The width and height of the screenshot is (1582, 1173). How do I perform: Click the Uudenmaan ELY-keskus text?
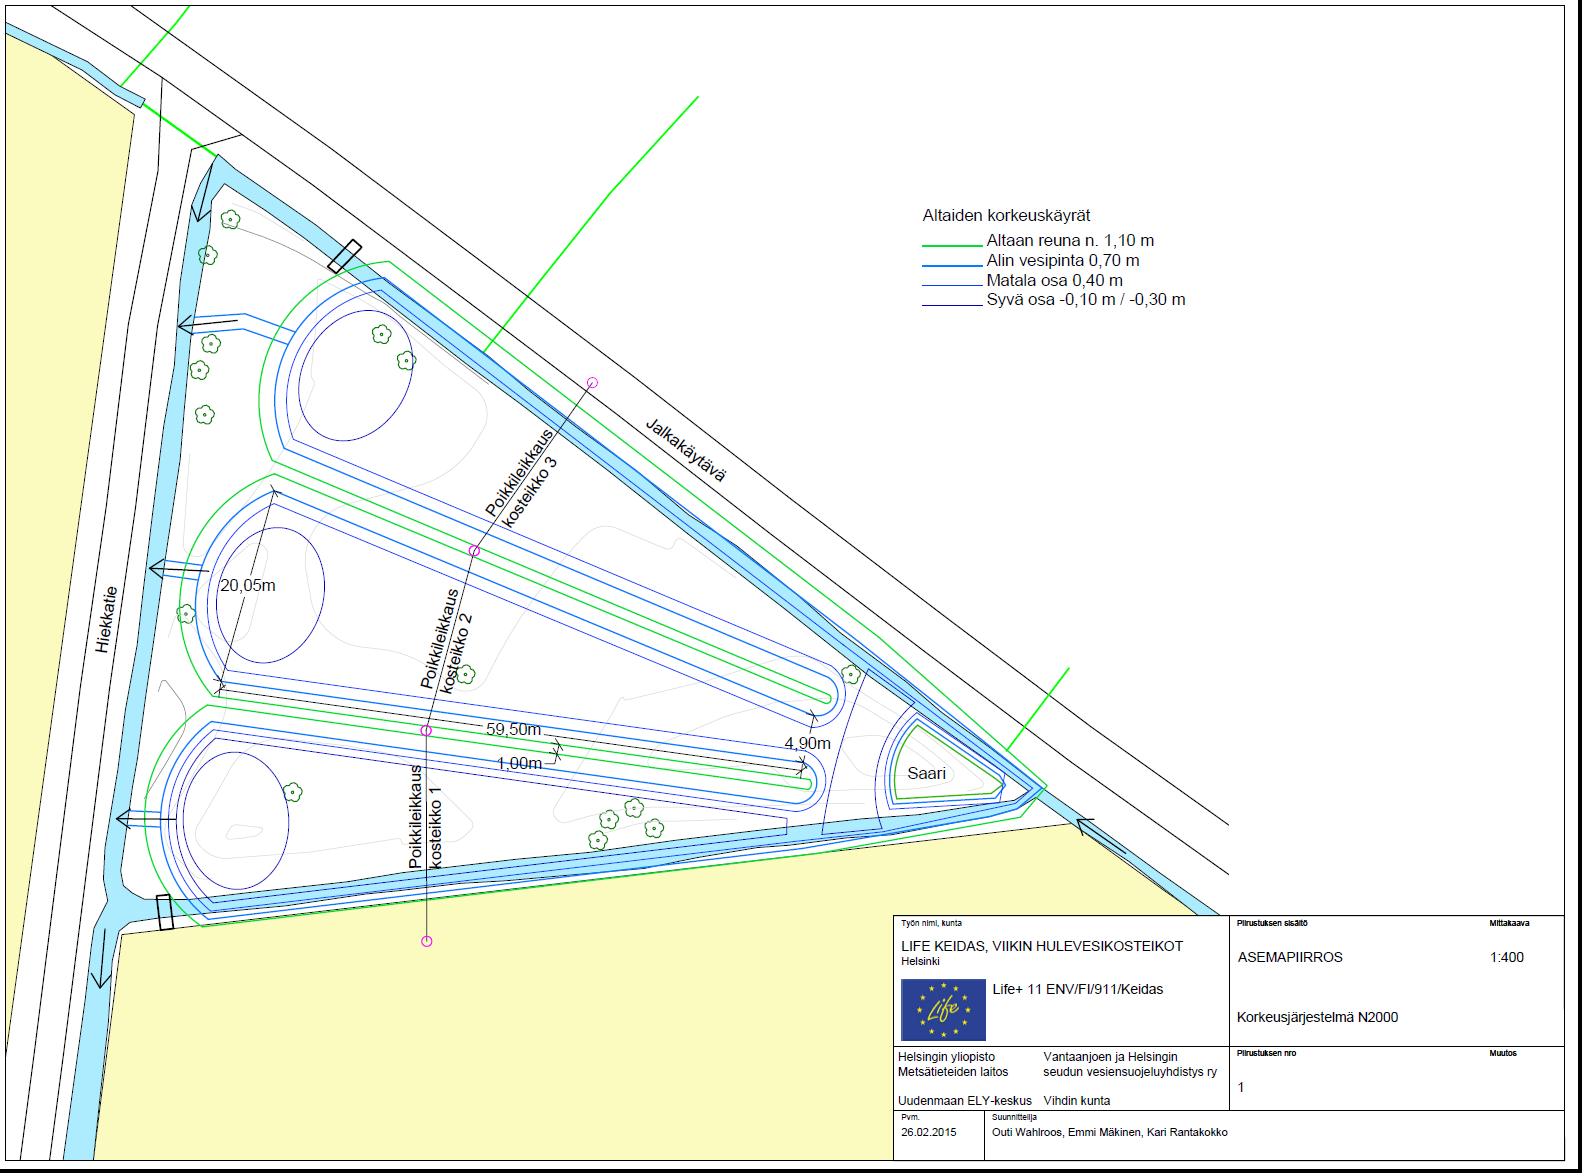[965, 1100]
